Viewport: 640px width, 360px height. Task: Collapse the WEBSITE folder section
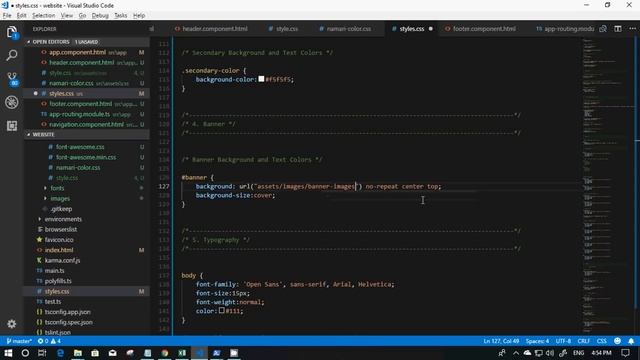click(43, 134)
